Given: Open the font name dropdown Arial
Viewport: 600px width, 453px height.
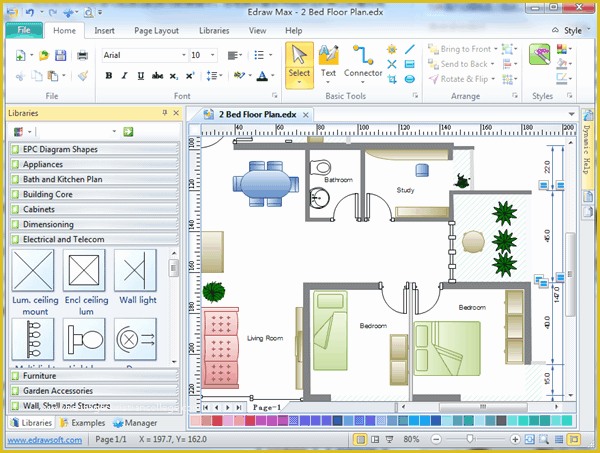Looking at the screenshot, I should (184, 55).
